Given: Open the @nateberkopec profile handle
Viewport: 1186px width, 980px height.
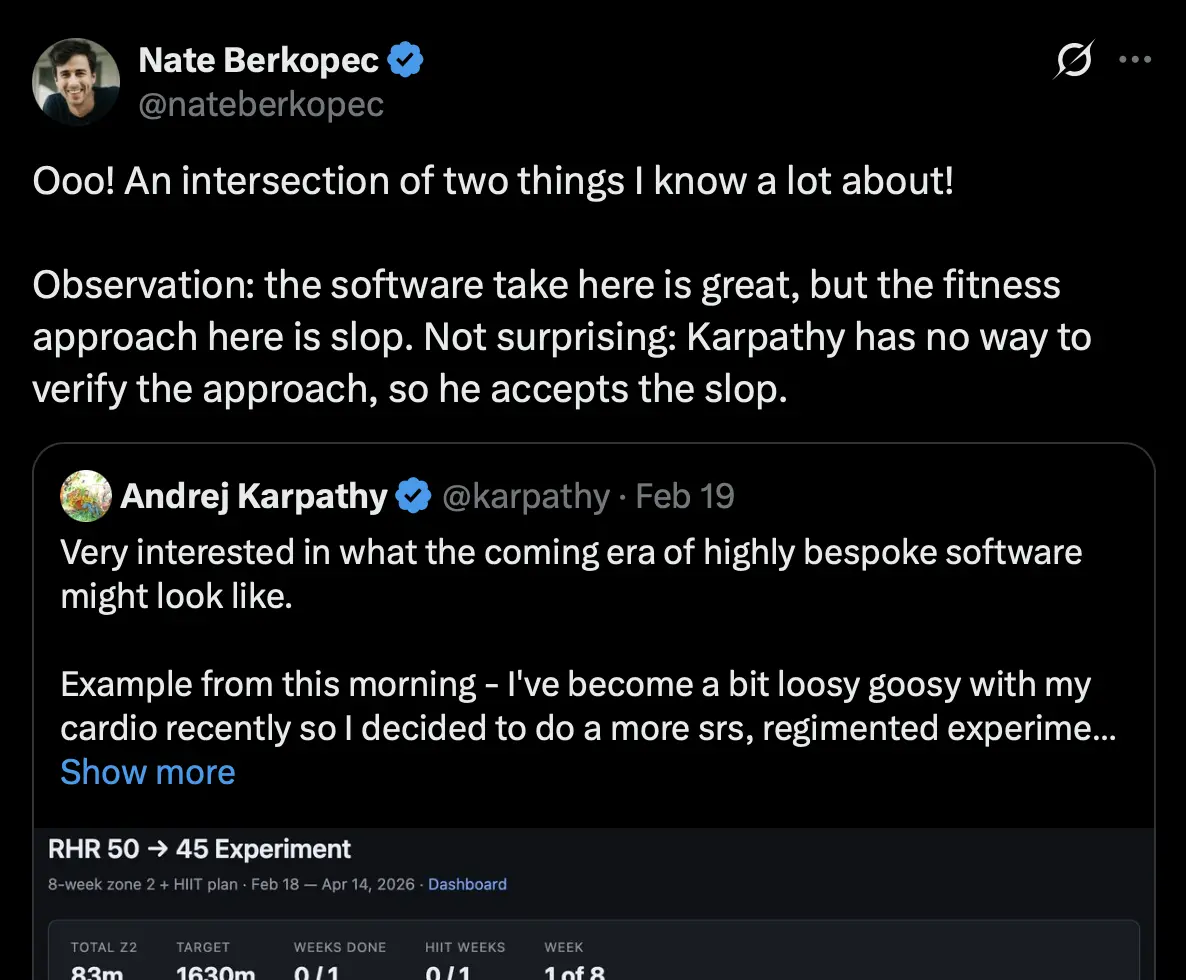Looking at the screenshot, I should [262, 104].
